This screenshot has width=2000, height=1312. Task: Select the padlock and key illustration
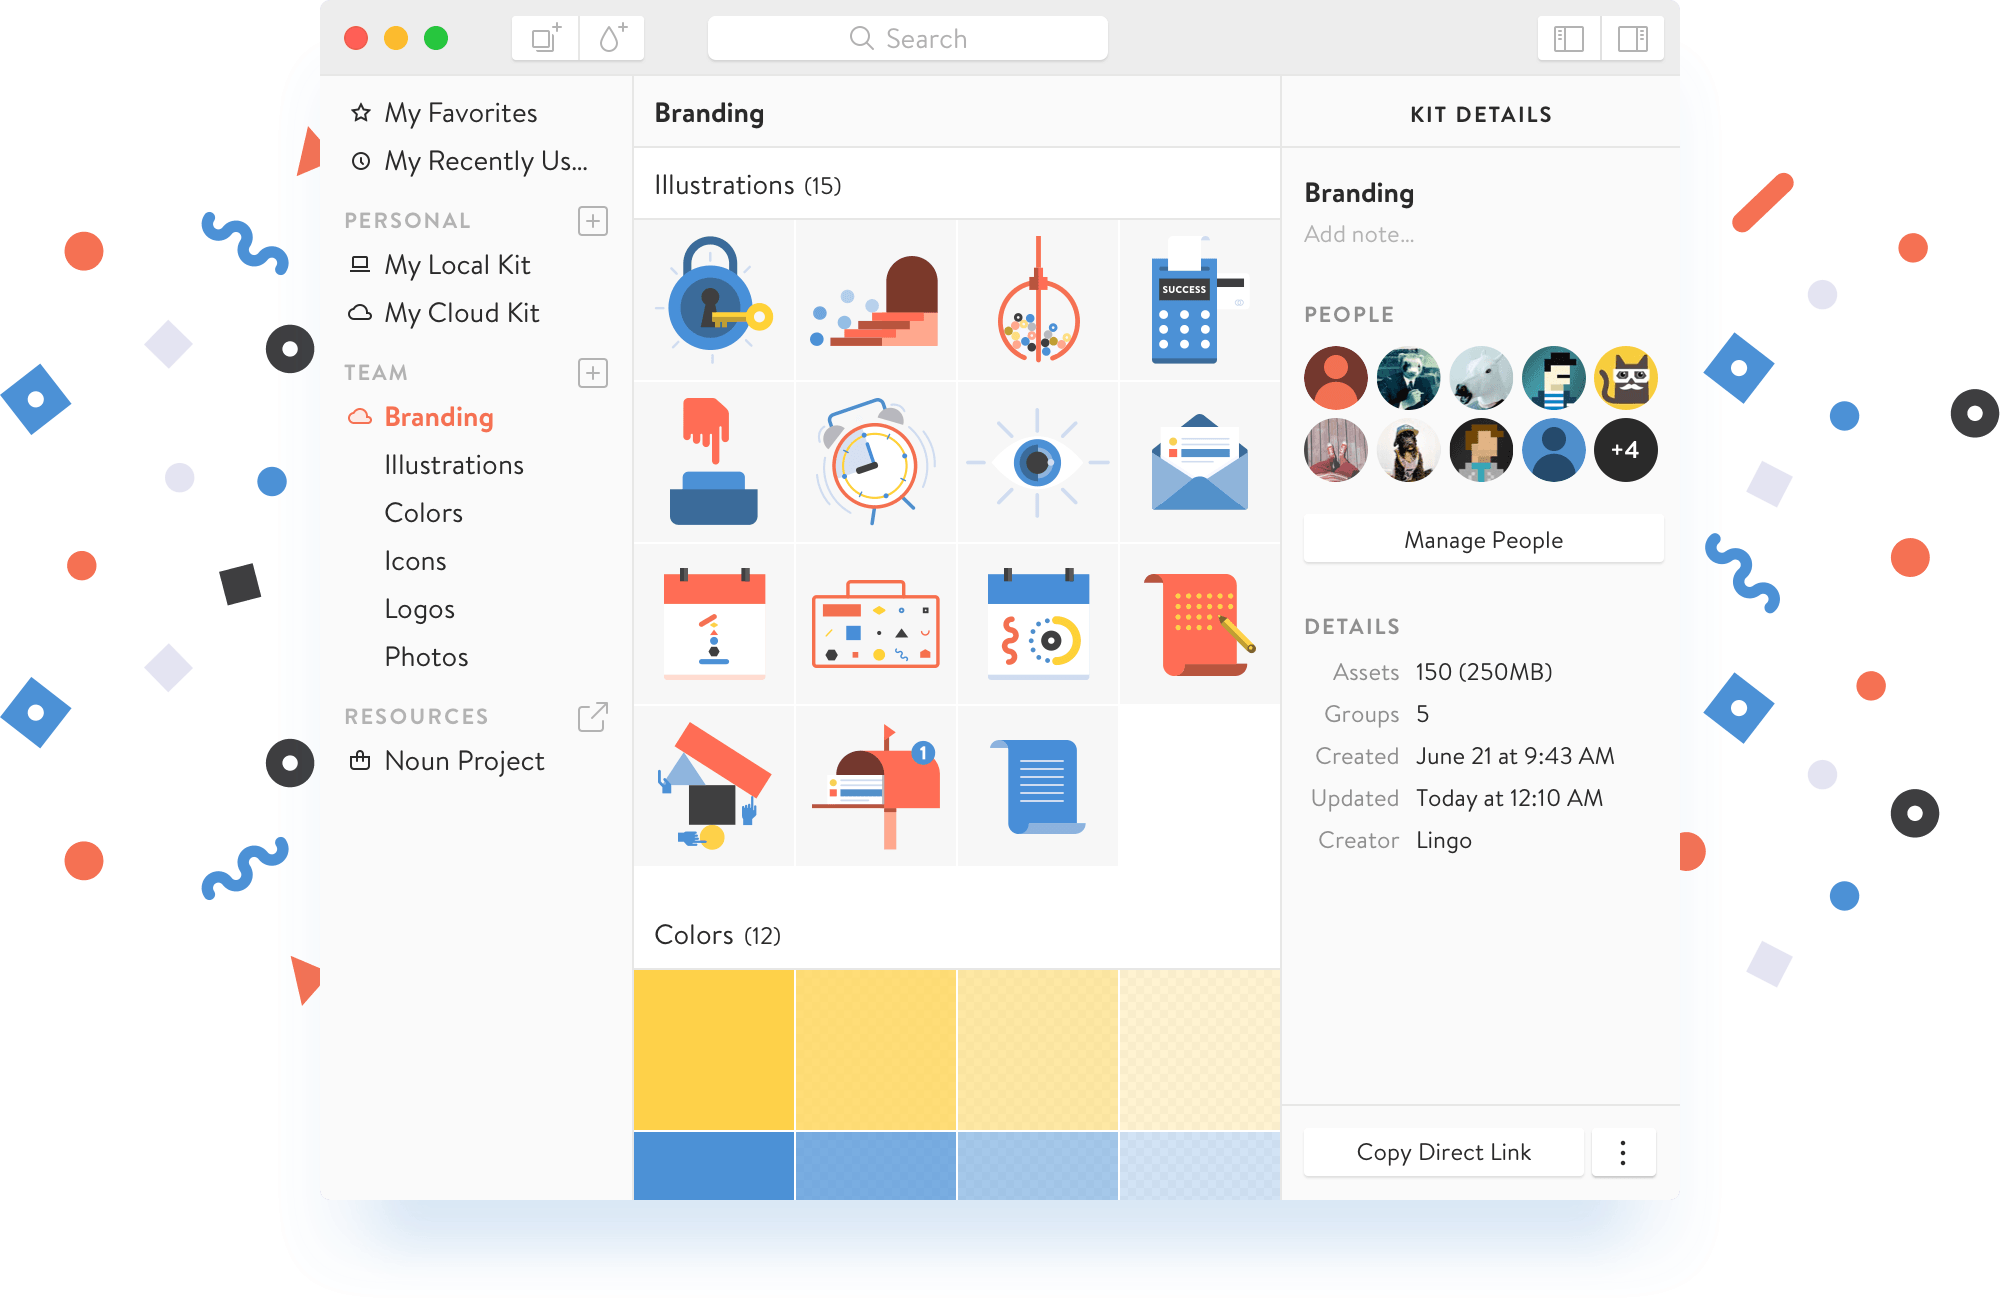714,300
